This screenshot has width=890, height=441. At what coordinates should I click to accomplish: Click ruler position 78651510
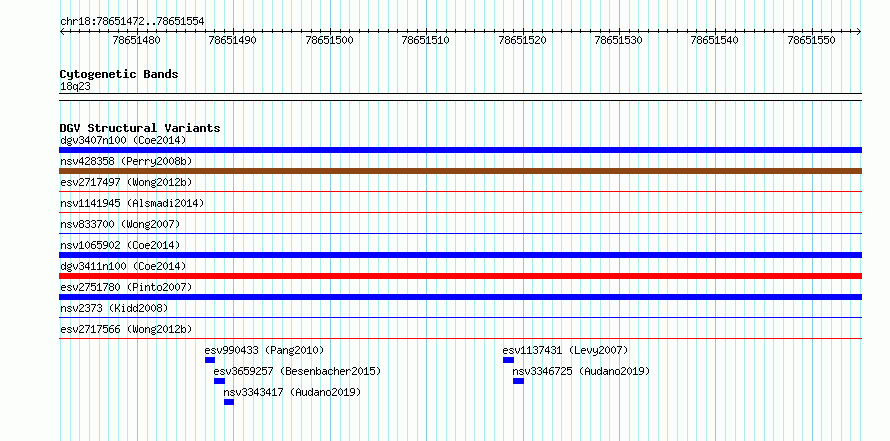[426, 40]
